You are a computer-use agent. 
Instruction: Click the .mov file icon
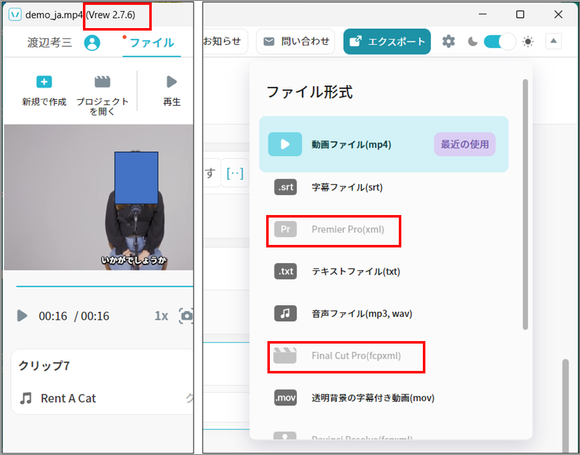pyautogui.click(x=285, y=398)
